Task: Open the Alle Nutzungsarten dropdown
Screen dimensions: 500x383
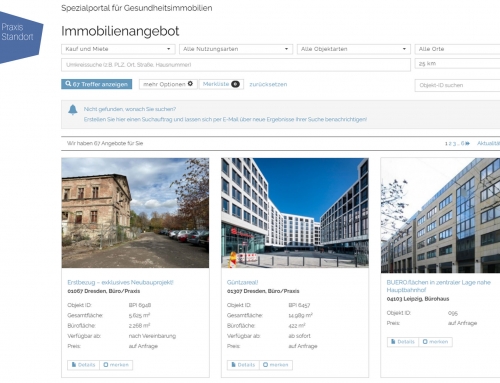Action: [236, 49]
